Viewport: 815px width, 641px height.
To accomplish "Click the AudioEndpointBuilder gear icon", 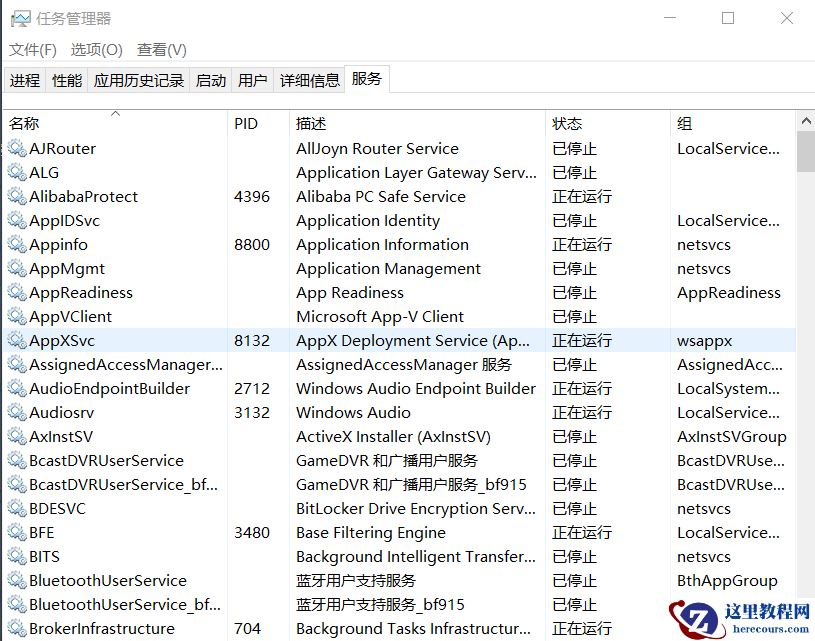I will (x=17, y=388).
